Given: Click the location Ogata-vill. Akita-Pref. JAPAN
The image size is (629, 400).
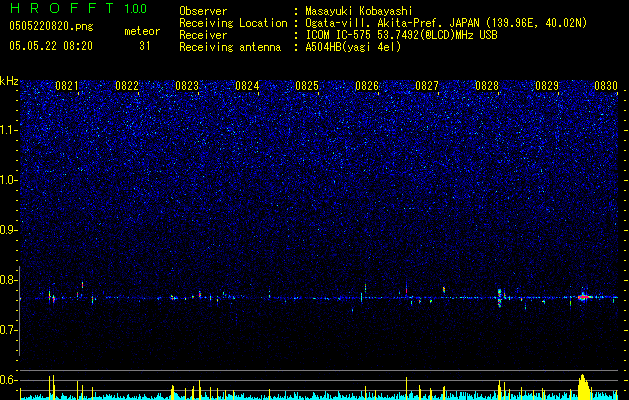Looking at the screenshot, I should pos(393,23).
